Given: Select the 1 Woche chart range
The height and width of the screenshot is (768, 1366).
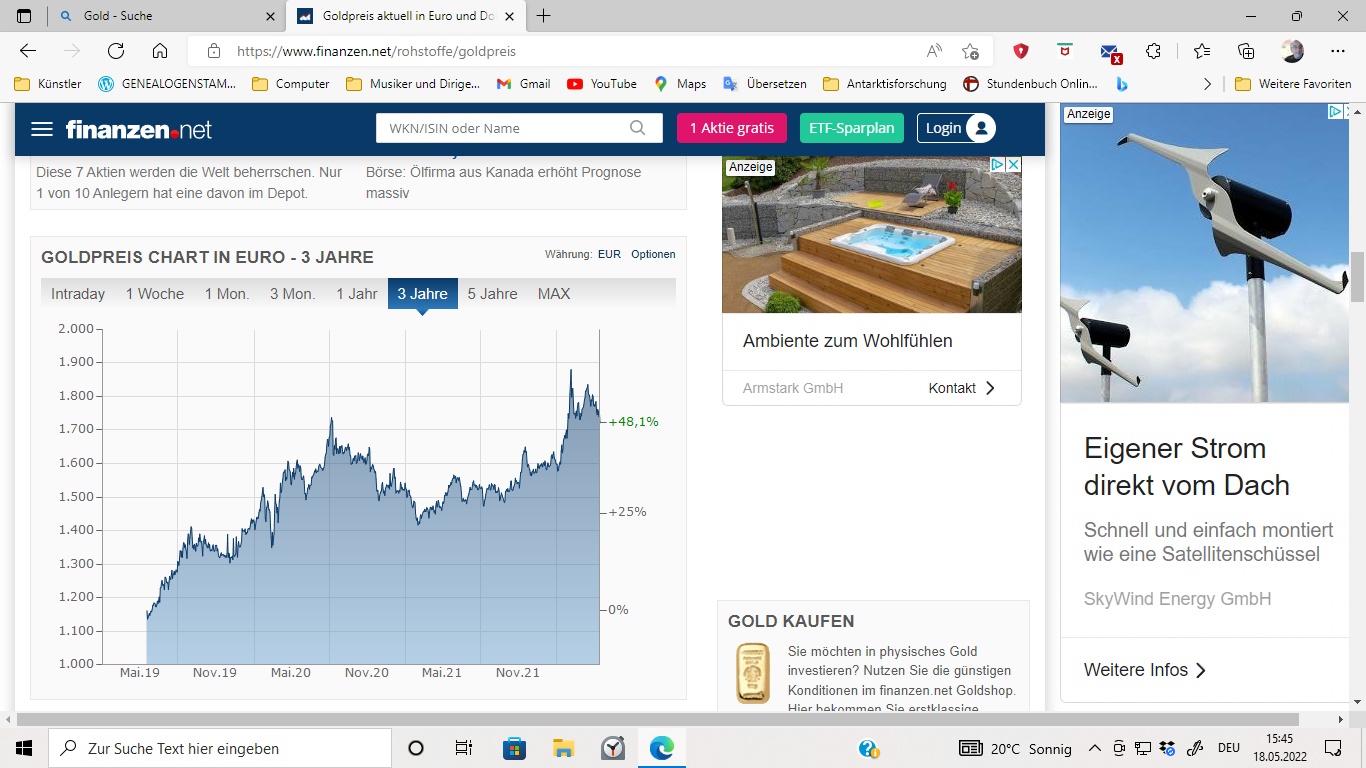Looking at the screenshot, I should 155,294.
